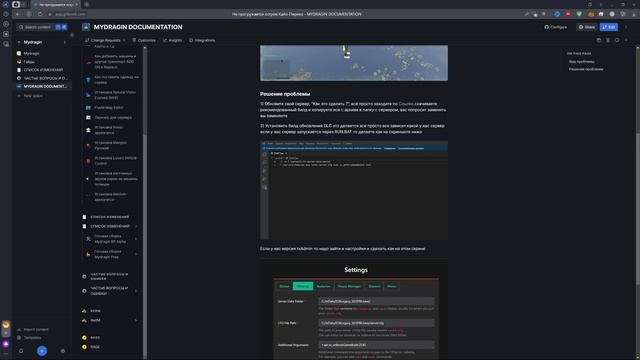The image size is (640, 360).
Task: Click the browser address bar
Action: (70, 14)
